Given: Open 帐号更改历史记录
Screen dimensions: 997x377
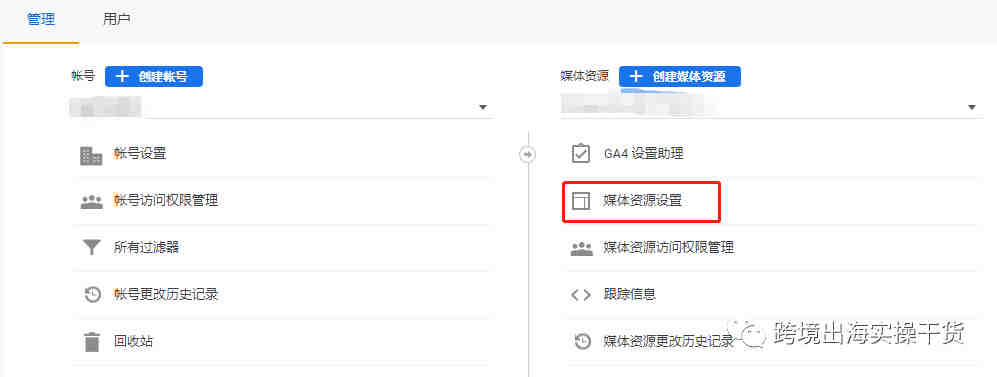Looking at the screenshot, I should [167, 294].
